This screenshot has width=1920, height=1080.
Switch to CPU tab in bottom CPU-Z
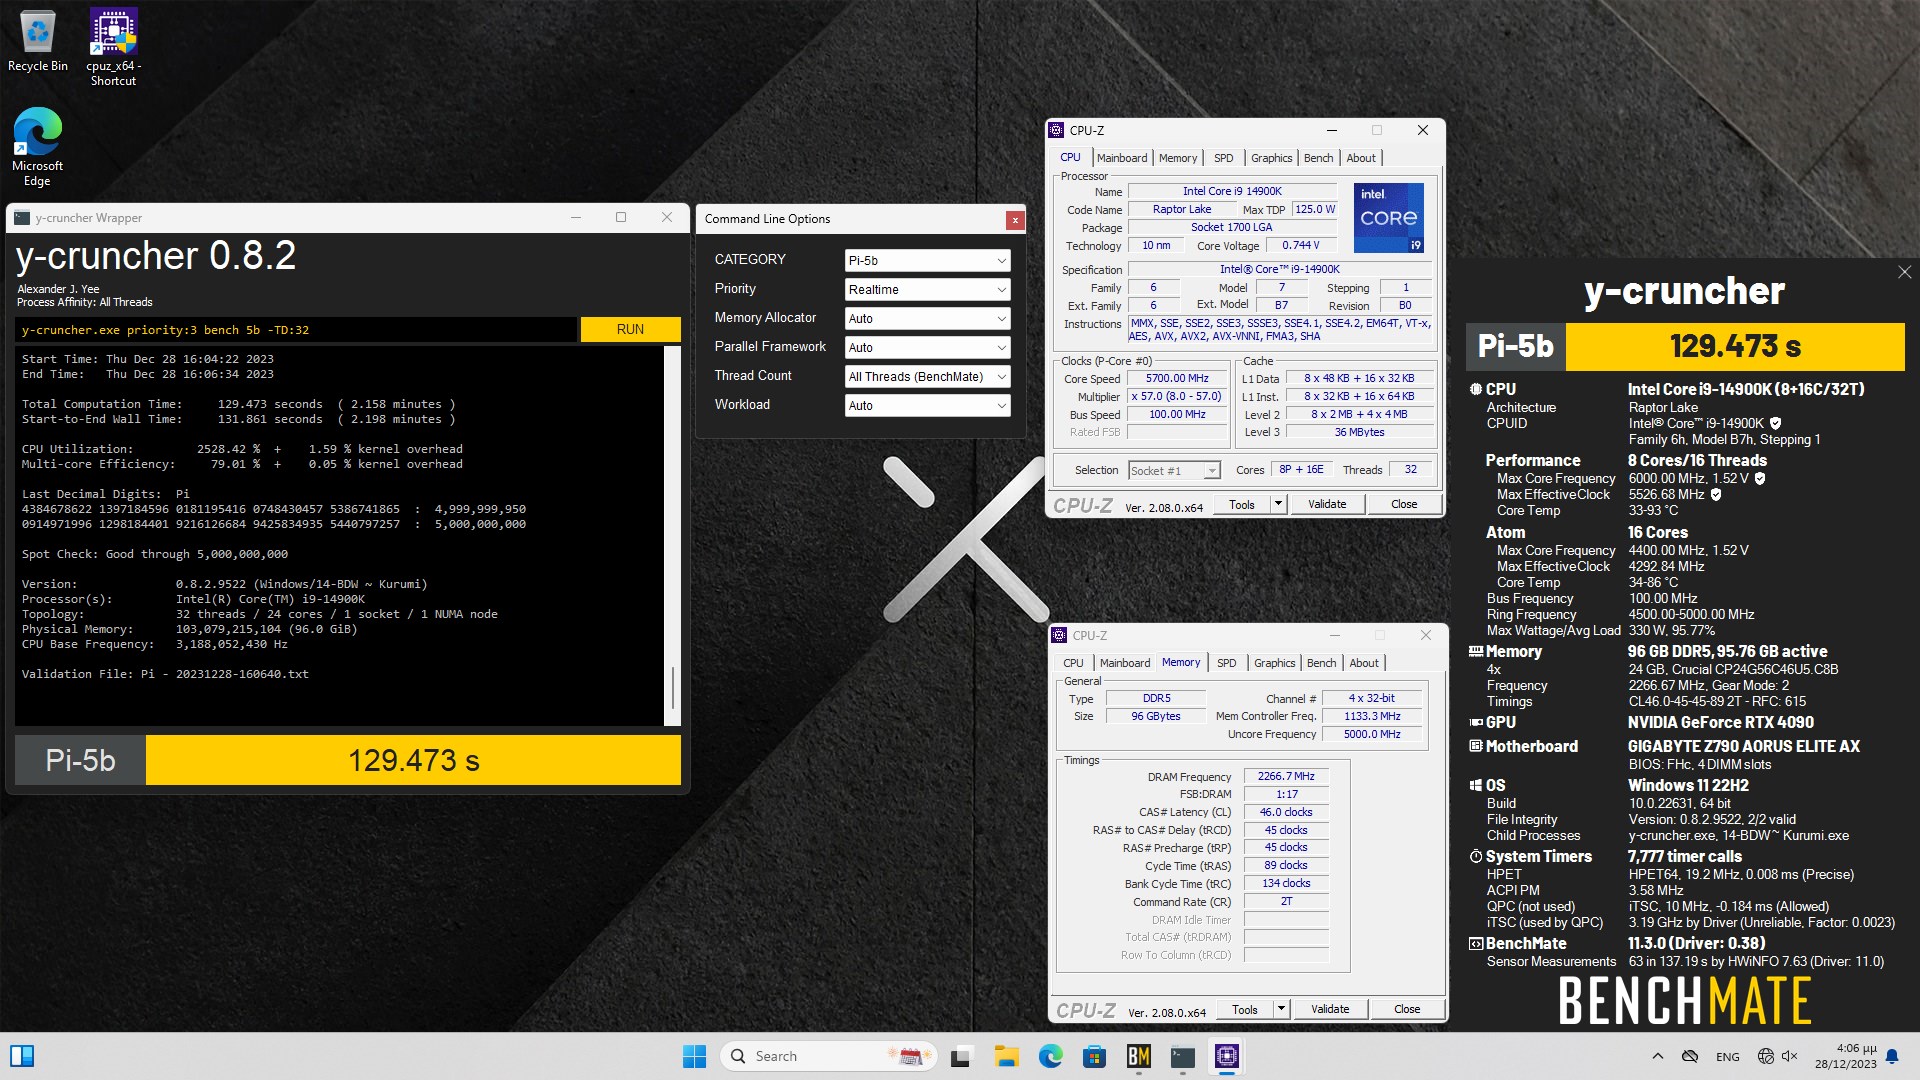pyautogui.click(x=1073, y=663)
